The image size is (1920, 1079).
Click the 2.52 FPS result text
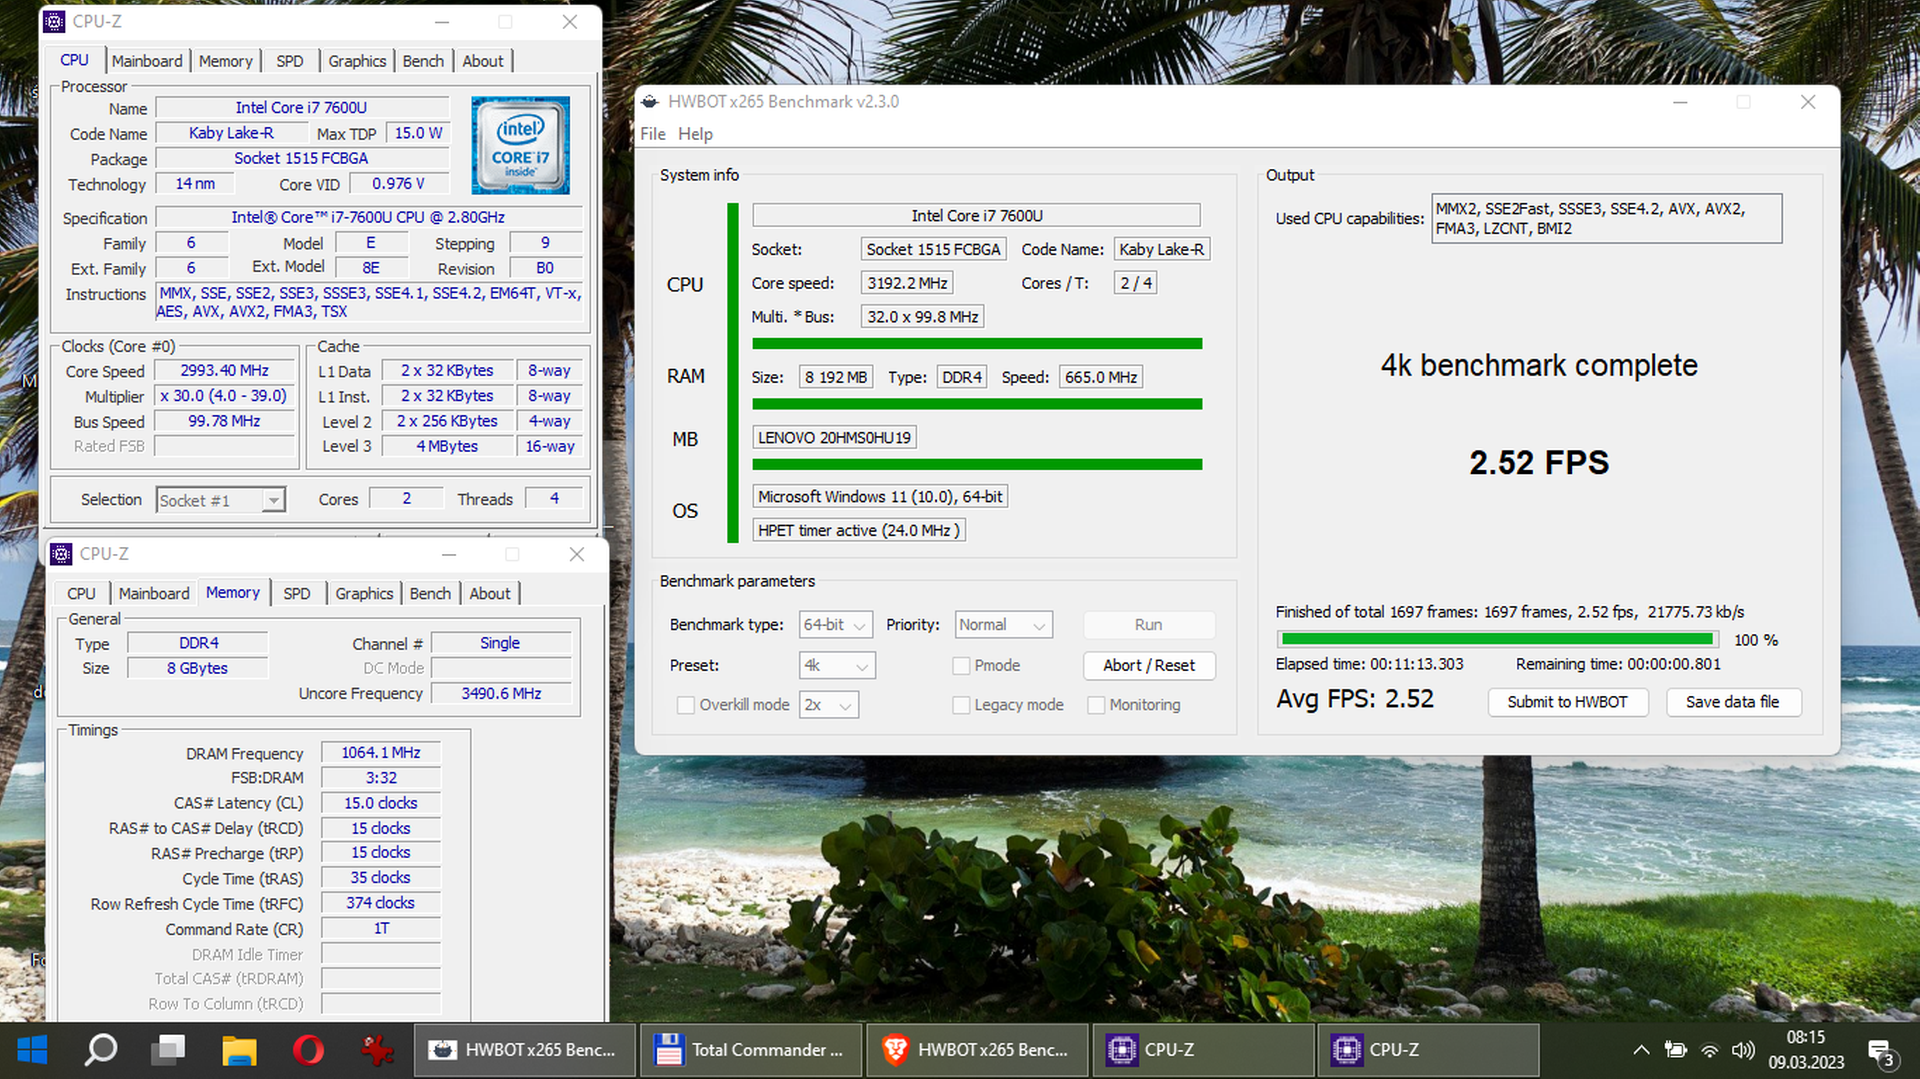(x=1539, y=463)
